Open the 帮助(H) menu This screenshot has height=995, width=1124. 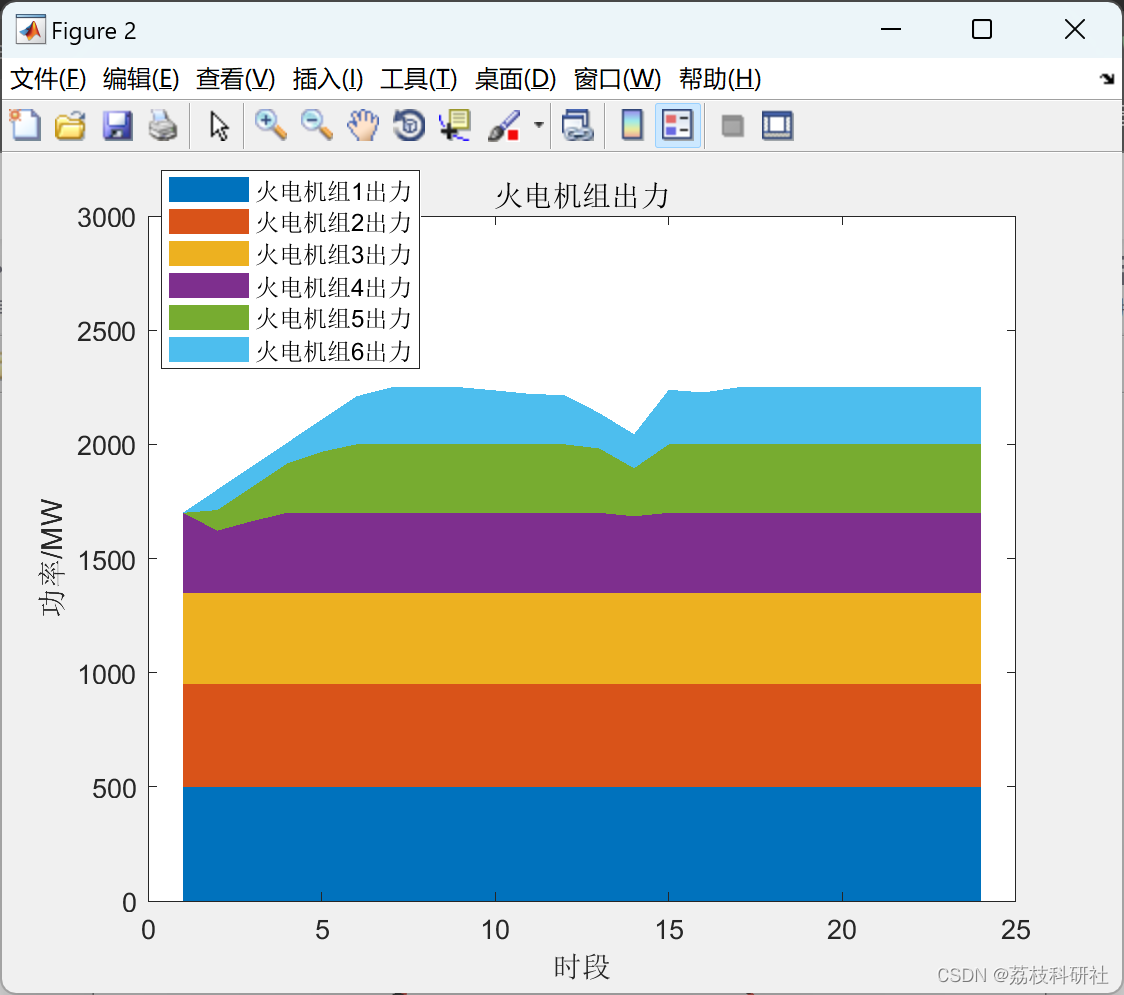point(720,79)
